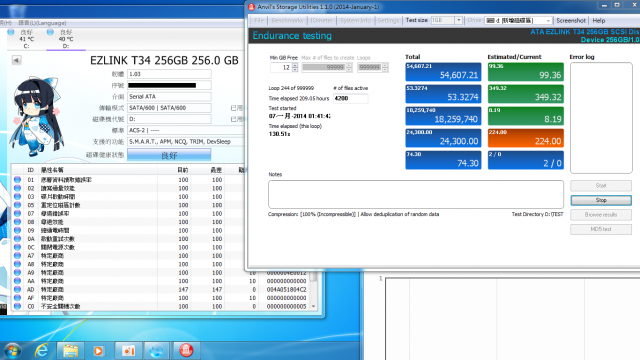Screen dimensions: 640x360
Task: Click the orange app icon on taskbar
Action: click(x=128, y=351)
